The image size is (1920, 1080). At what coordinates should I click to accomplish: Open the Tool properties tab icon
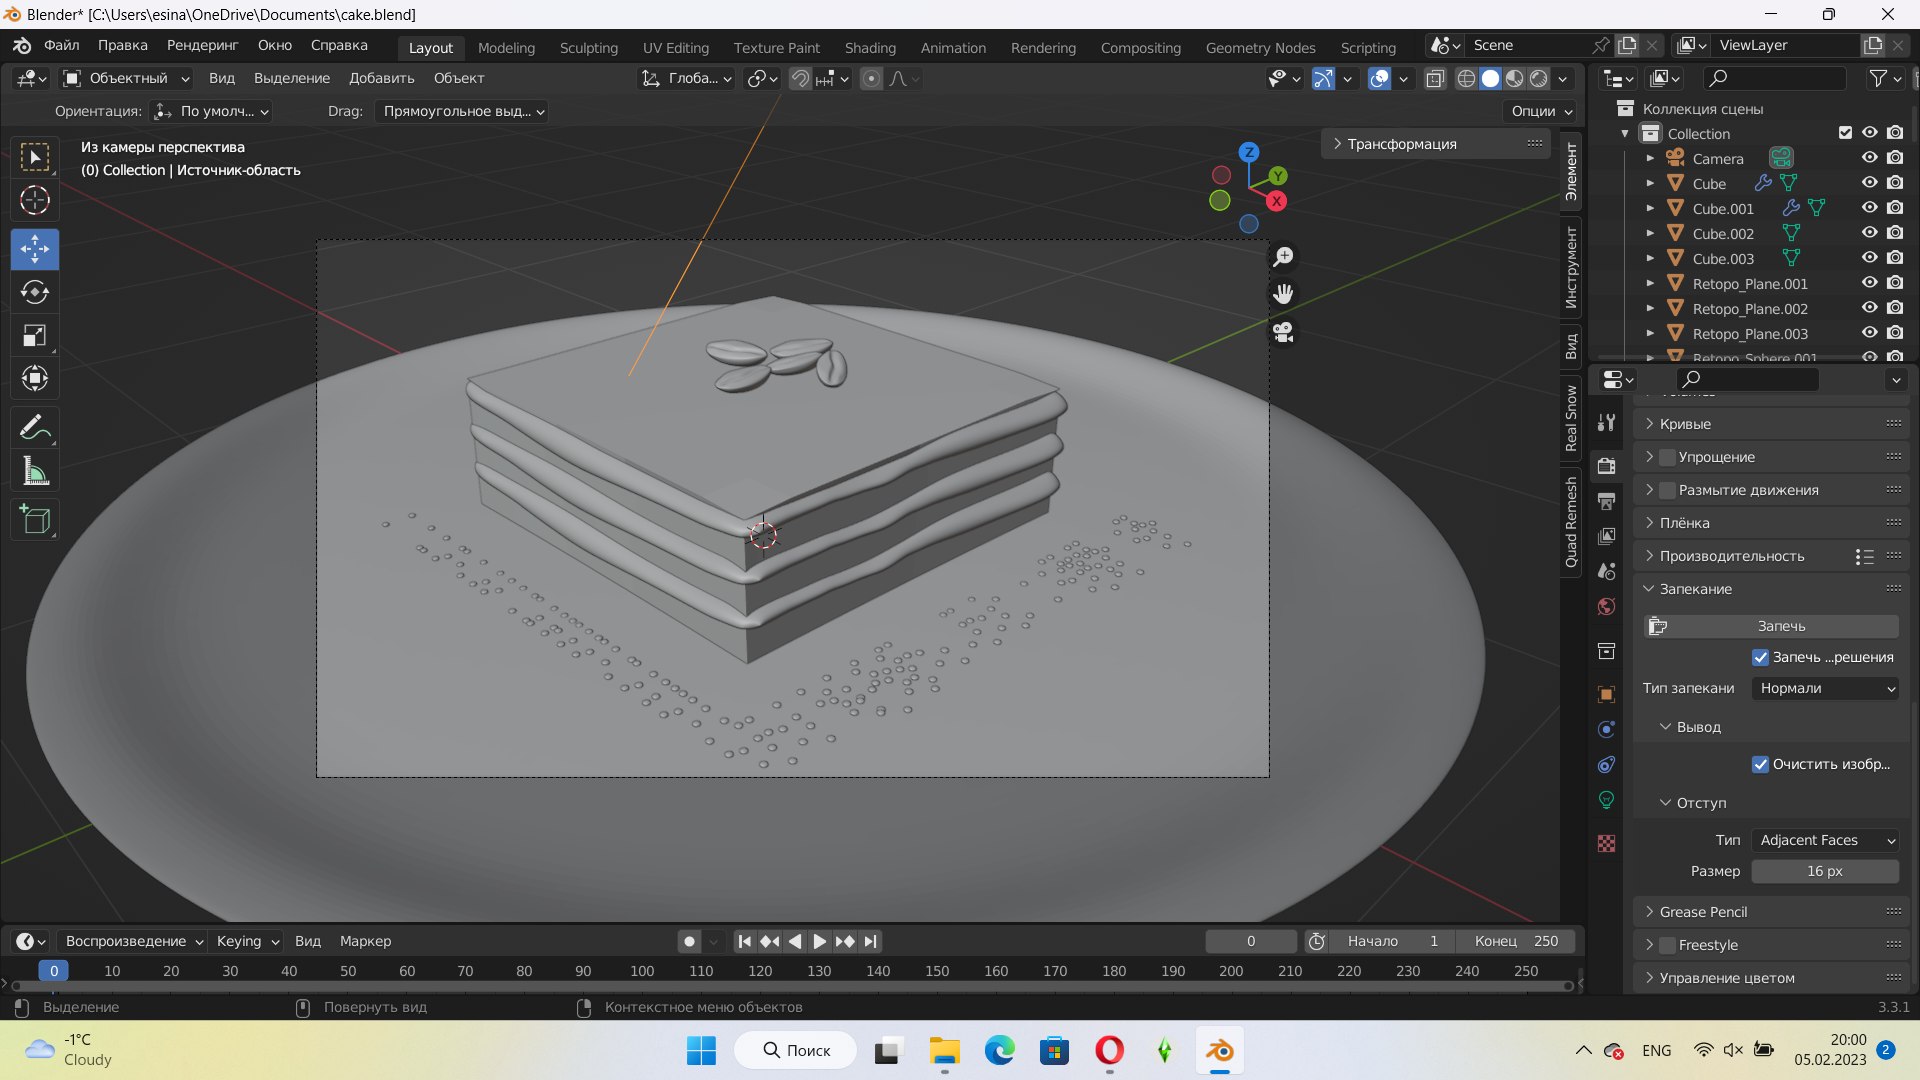point(1606,423)
